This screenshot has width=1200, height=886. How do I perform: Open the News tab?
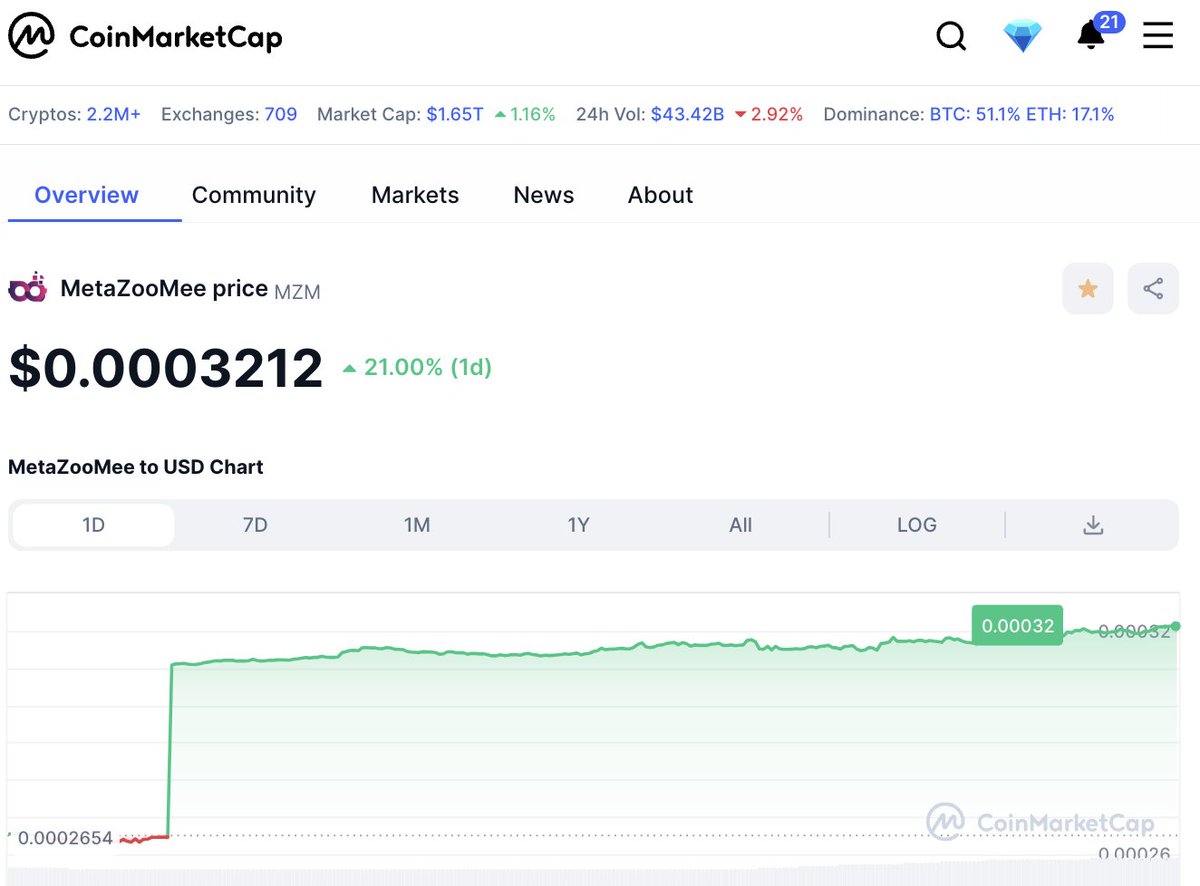(x=544, y=195)
